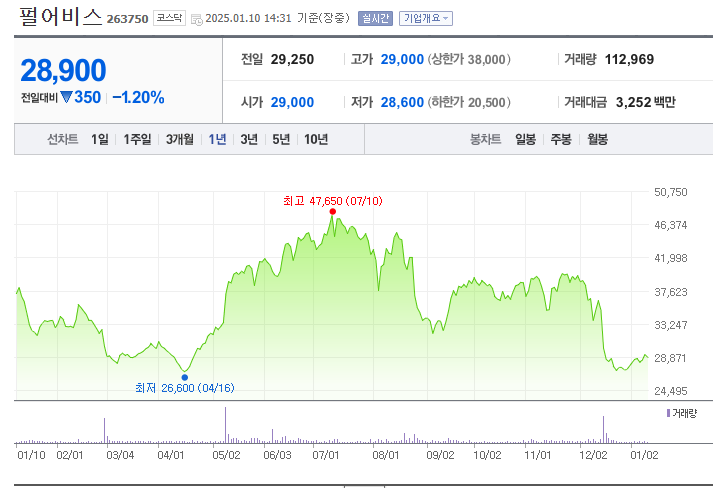713x488 pixels.
Task: Toggle the 실시간 real-time button
Action: (x=375, y=18)
